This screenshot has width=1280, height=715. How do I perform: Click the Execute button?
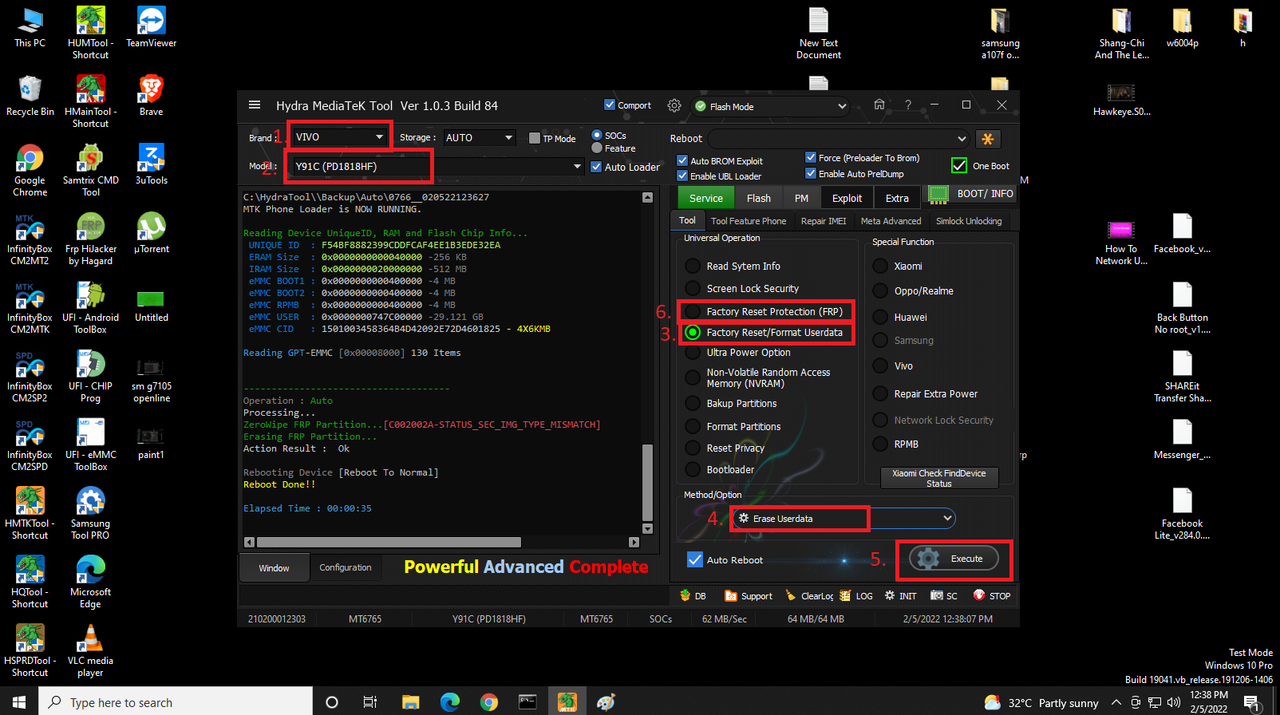point(955,558)
